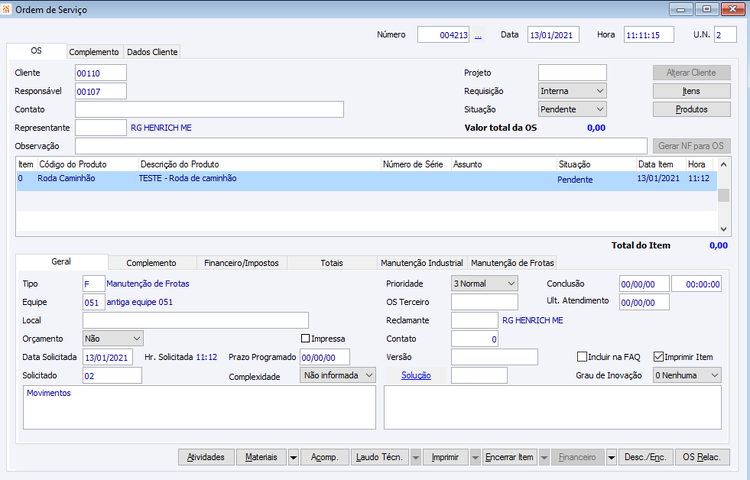750x480 pixels.
Task: Click the item list scroll down arrow
Action: (723, 229)
